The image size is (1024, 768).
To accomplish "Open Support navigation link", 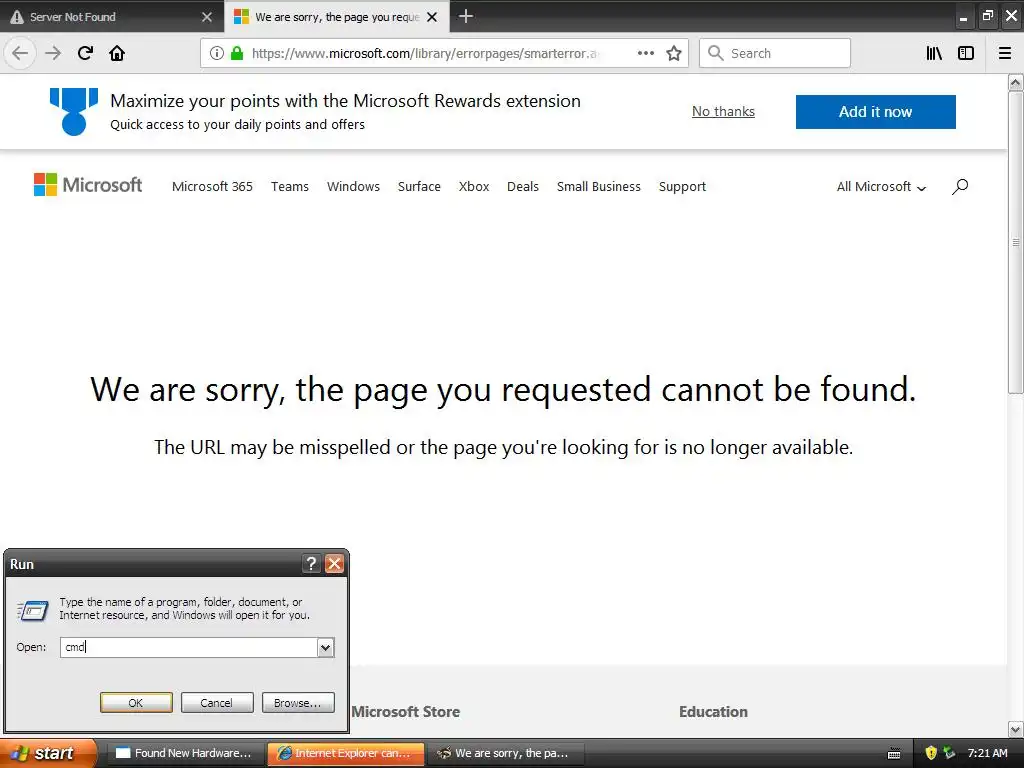I will pos(682,187).
